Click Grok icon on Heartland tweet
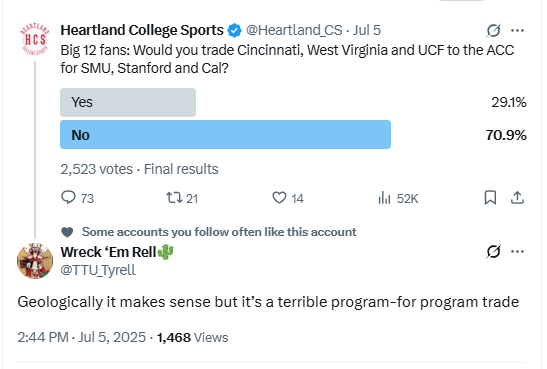This screenshot has height=369, width=547. (494, 30)
